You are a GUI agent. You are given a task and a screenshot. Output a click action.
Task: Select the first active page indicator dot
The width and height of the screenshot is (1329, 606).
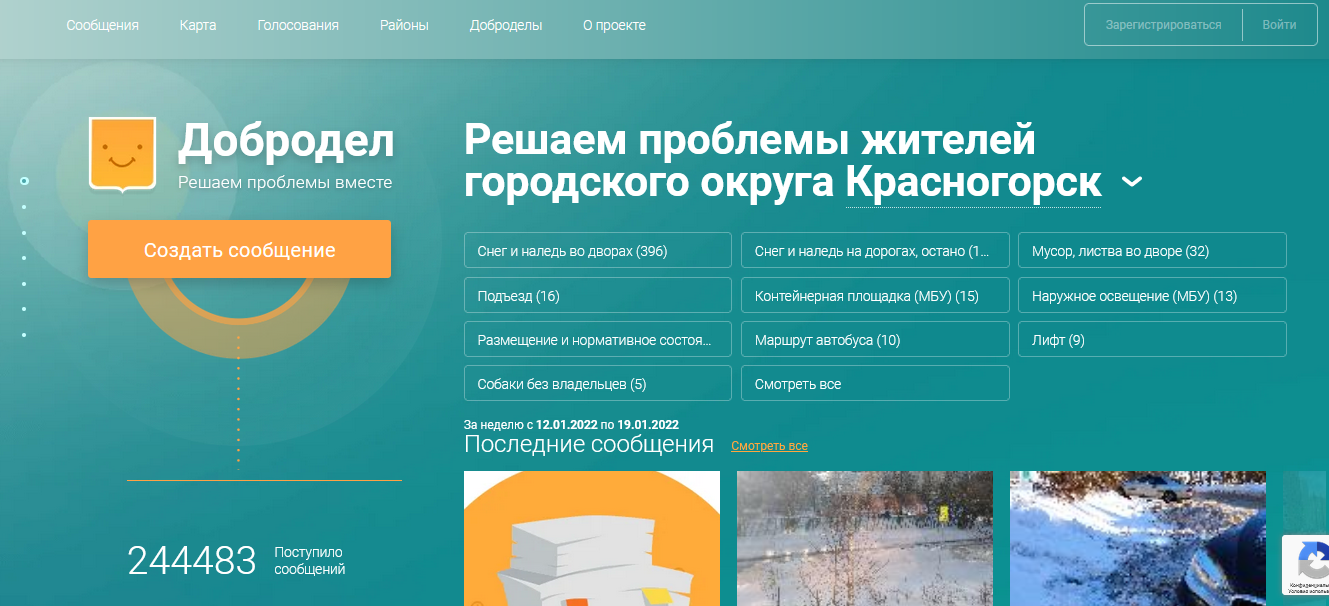click(x=24, y=181)
